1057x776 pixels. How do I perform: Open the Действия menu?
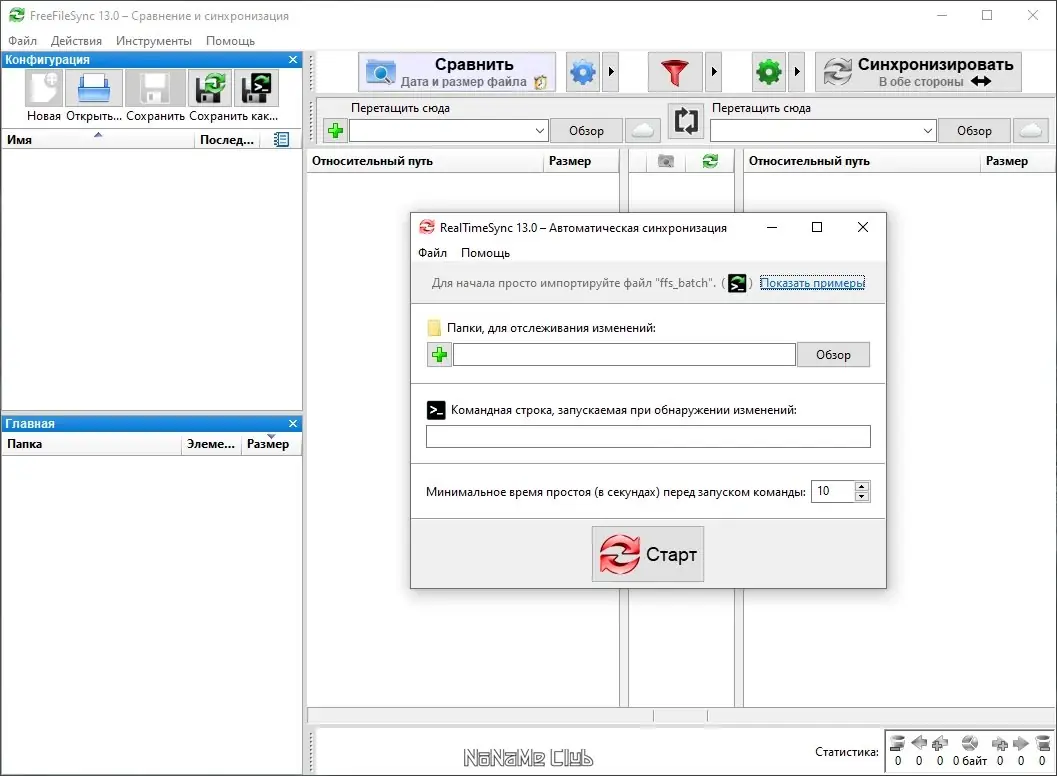click(76, 40)
